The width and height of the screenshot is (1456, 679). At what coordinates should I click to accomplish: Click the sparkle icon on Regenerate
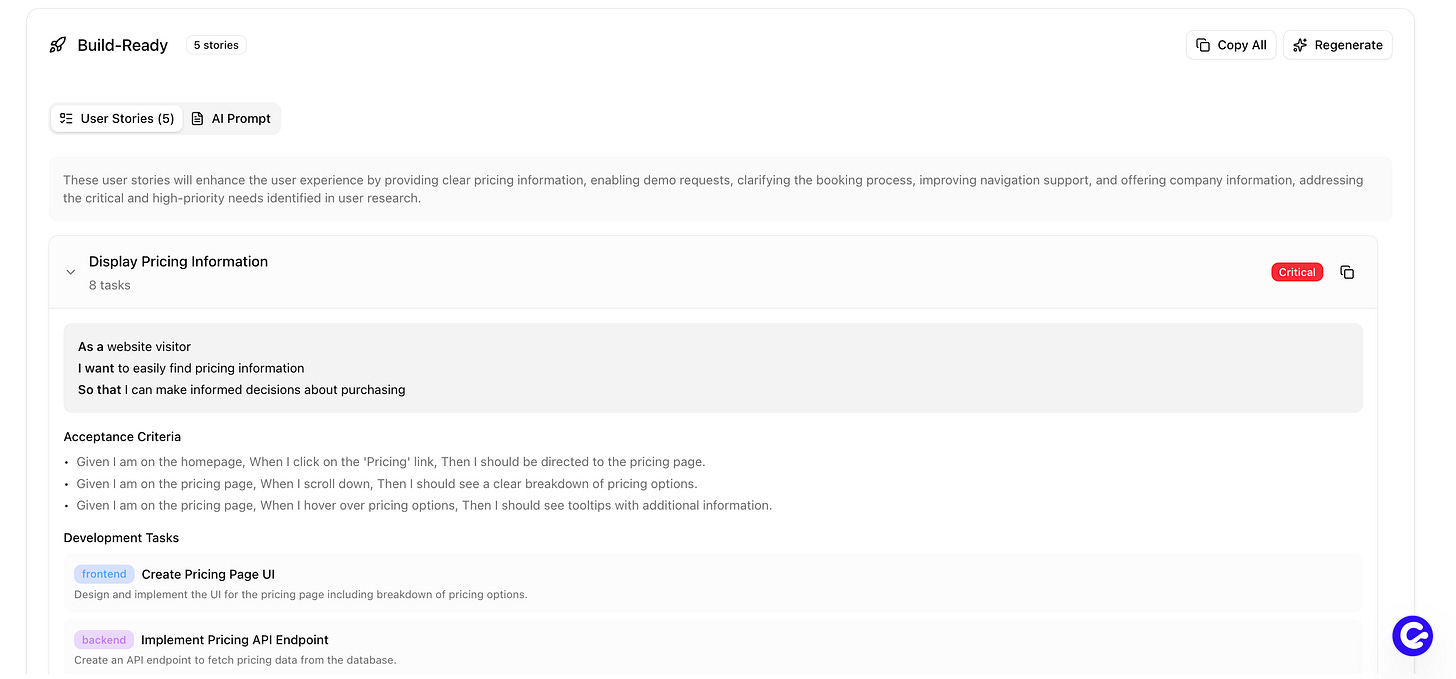pyautogui.click(x=1300, y=45)
